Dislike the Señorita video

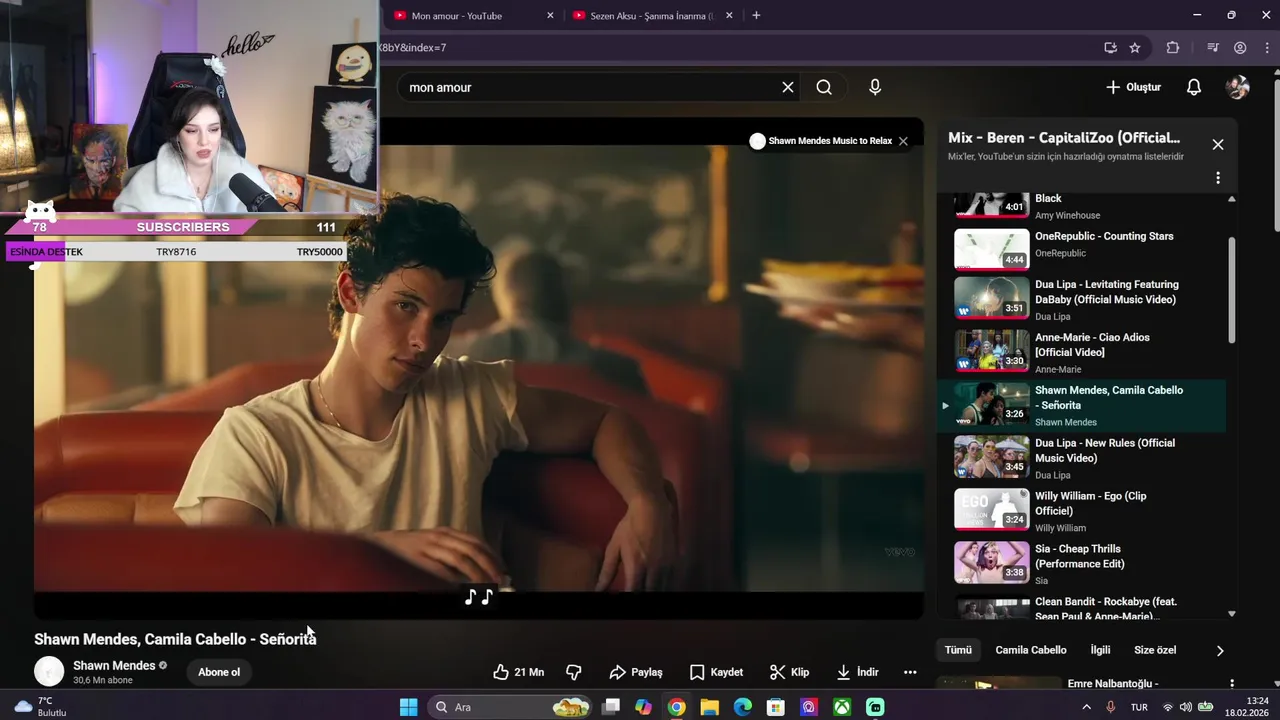point(574,672)
